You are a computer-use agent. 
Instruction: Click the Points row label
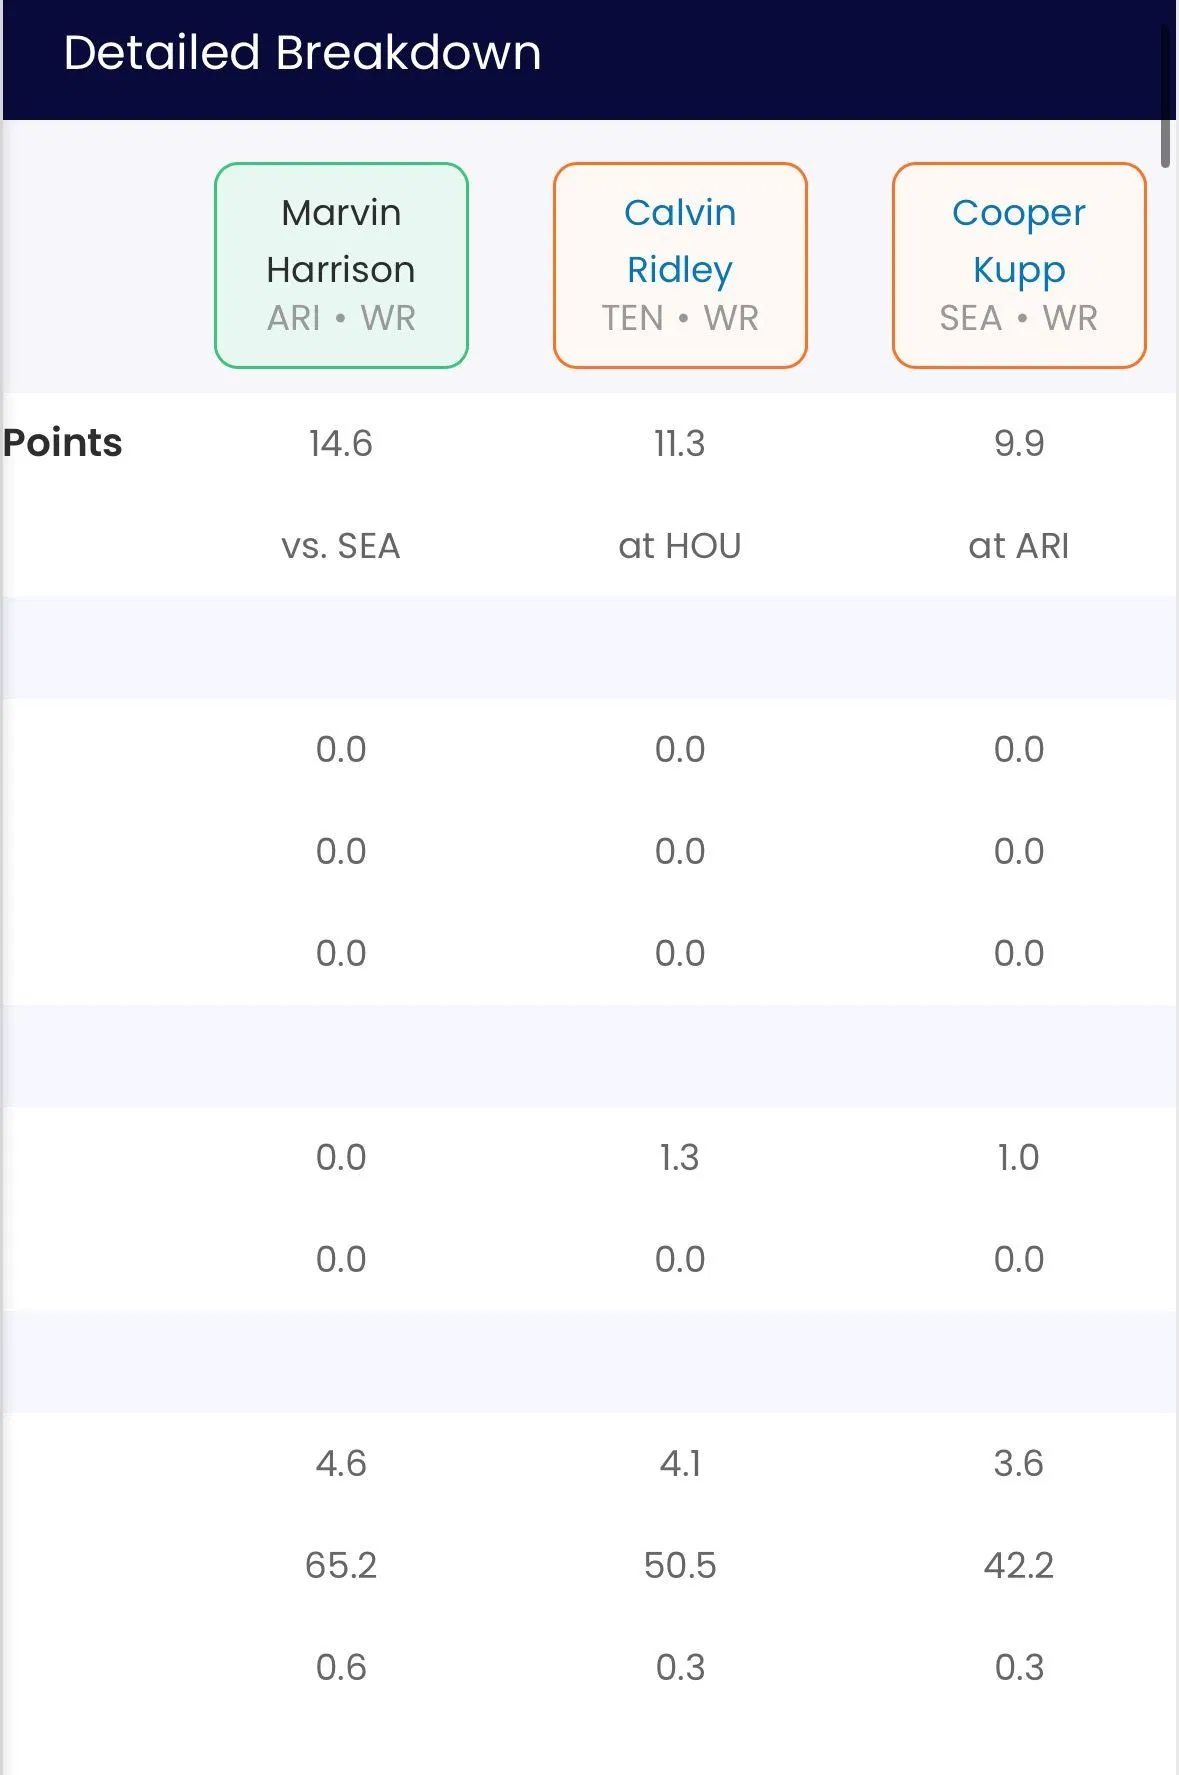(62, 443)
